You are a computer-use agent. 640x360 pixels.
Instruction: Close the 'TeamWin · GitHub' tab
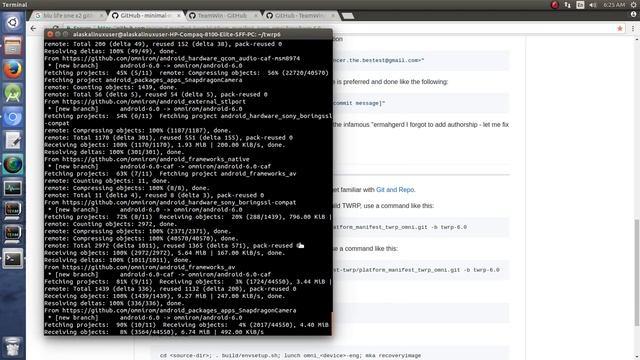pos(256,16)
